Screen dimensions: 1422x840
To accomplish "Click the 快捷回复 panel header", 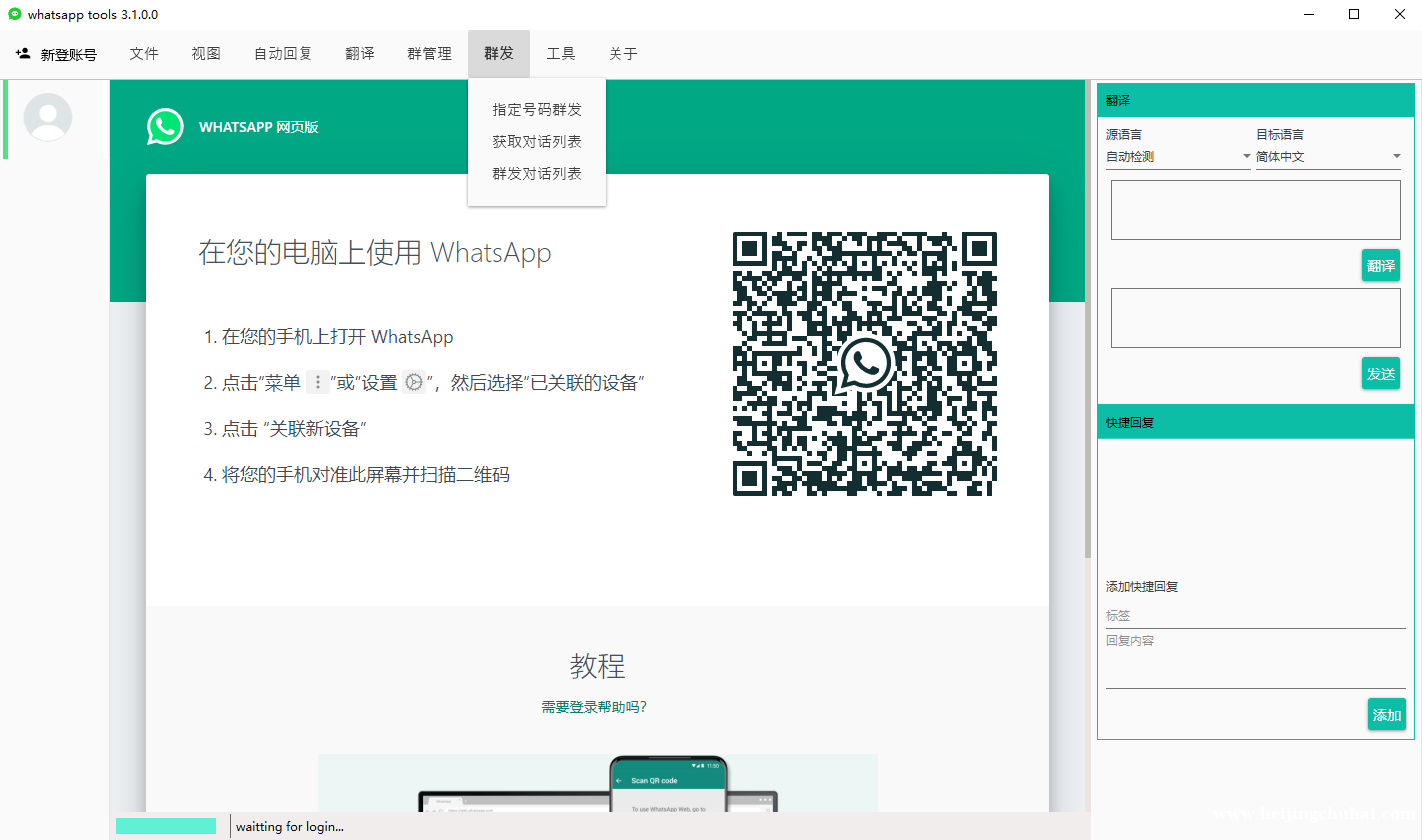I will pyautogui.click(x=1255, y=422).
